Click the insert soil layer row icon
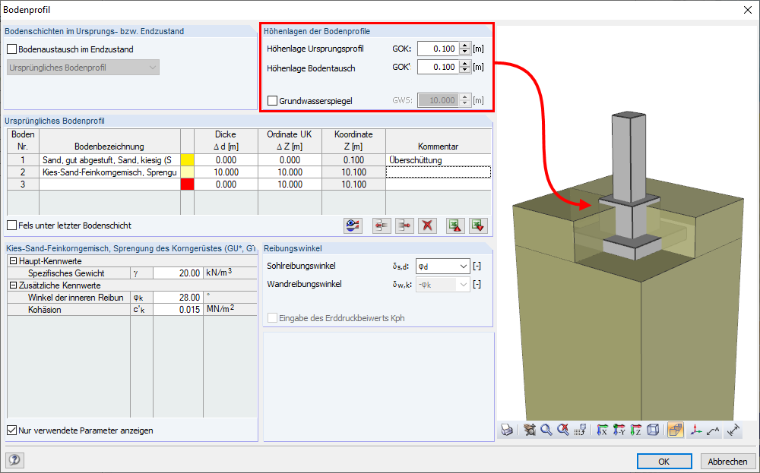 coord(381,226)
